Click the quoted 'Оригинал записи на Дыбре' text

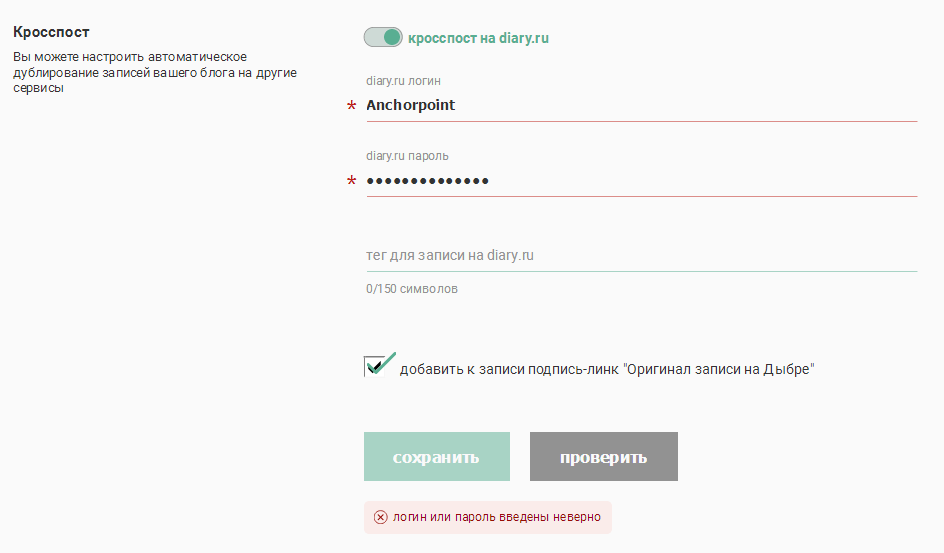pos(719,369)
